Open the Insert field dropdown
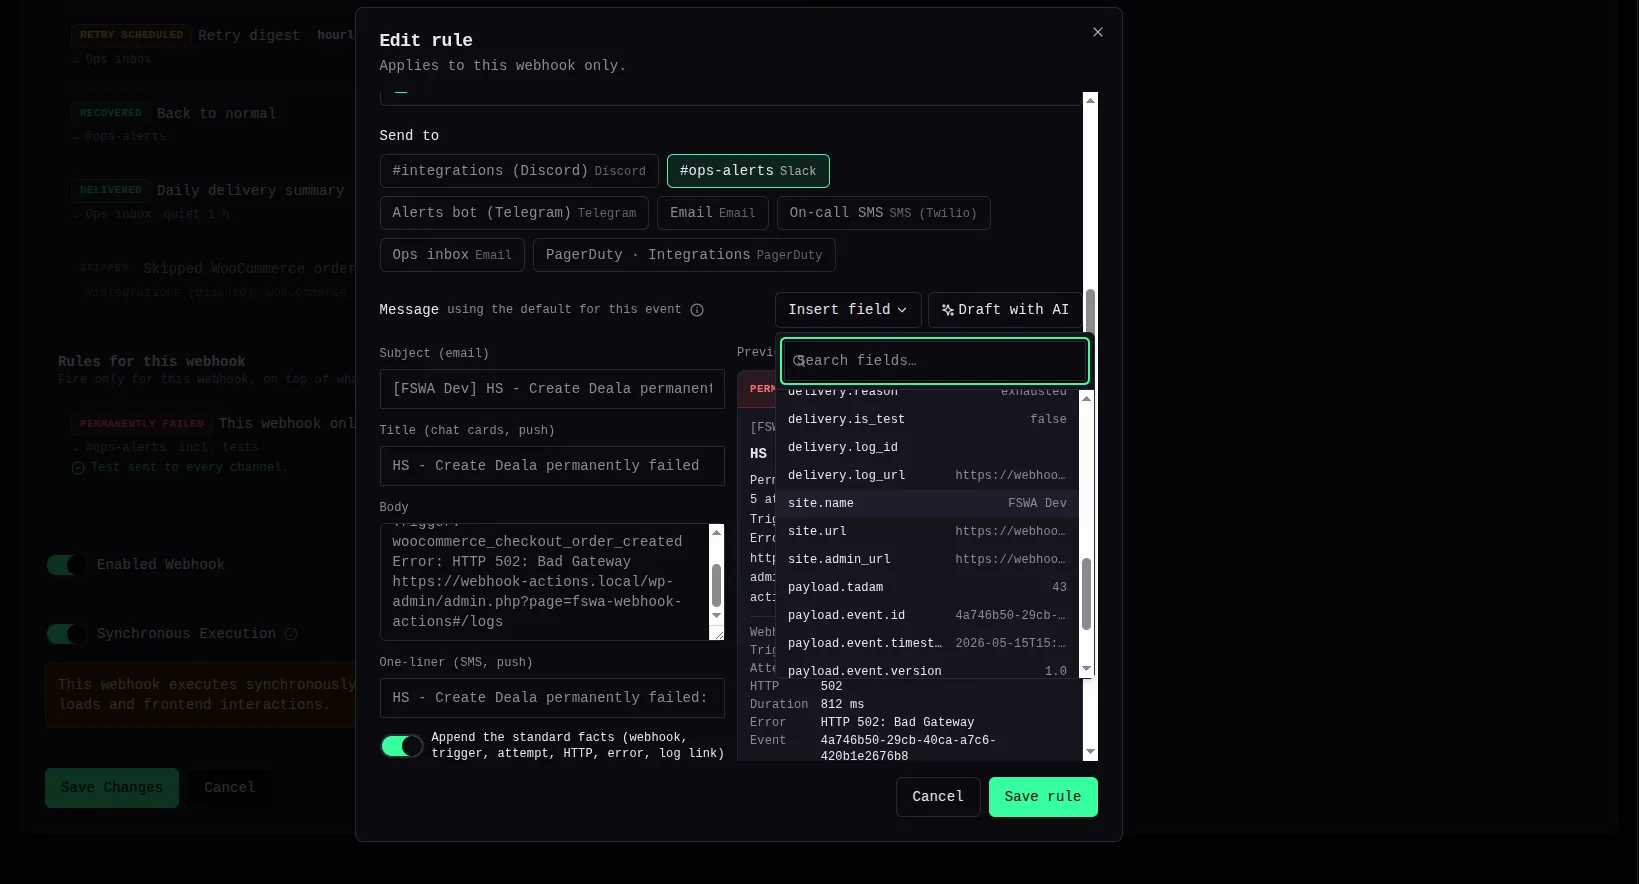The width and height of the screenshot is (1639, 884). click(x=848, y=310)
